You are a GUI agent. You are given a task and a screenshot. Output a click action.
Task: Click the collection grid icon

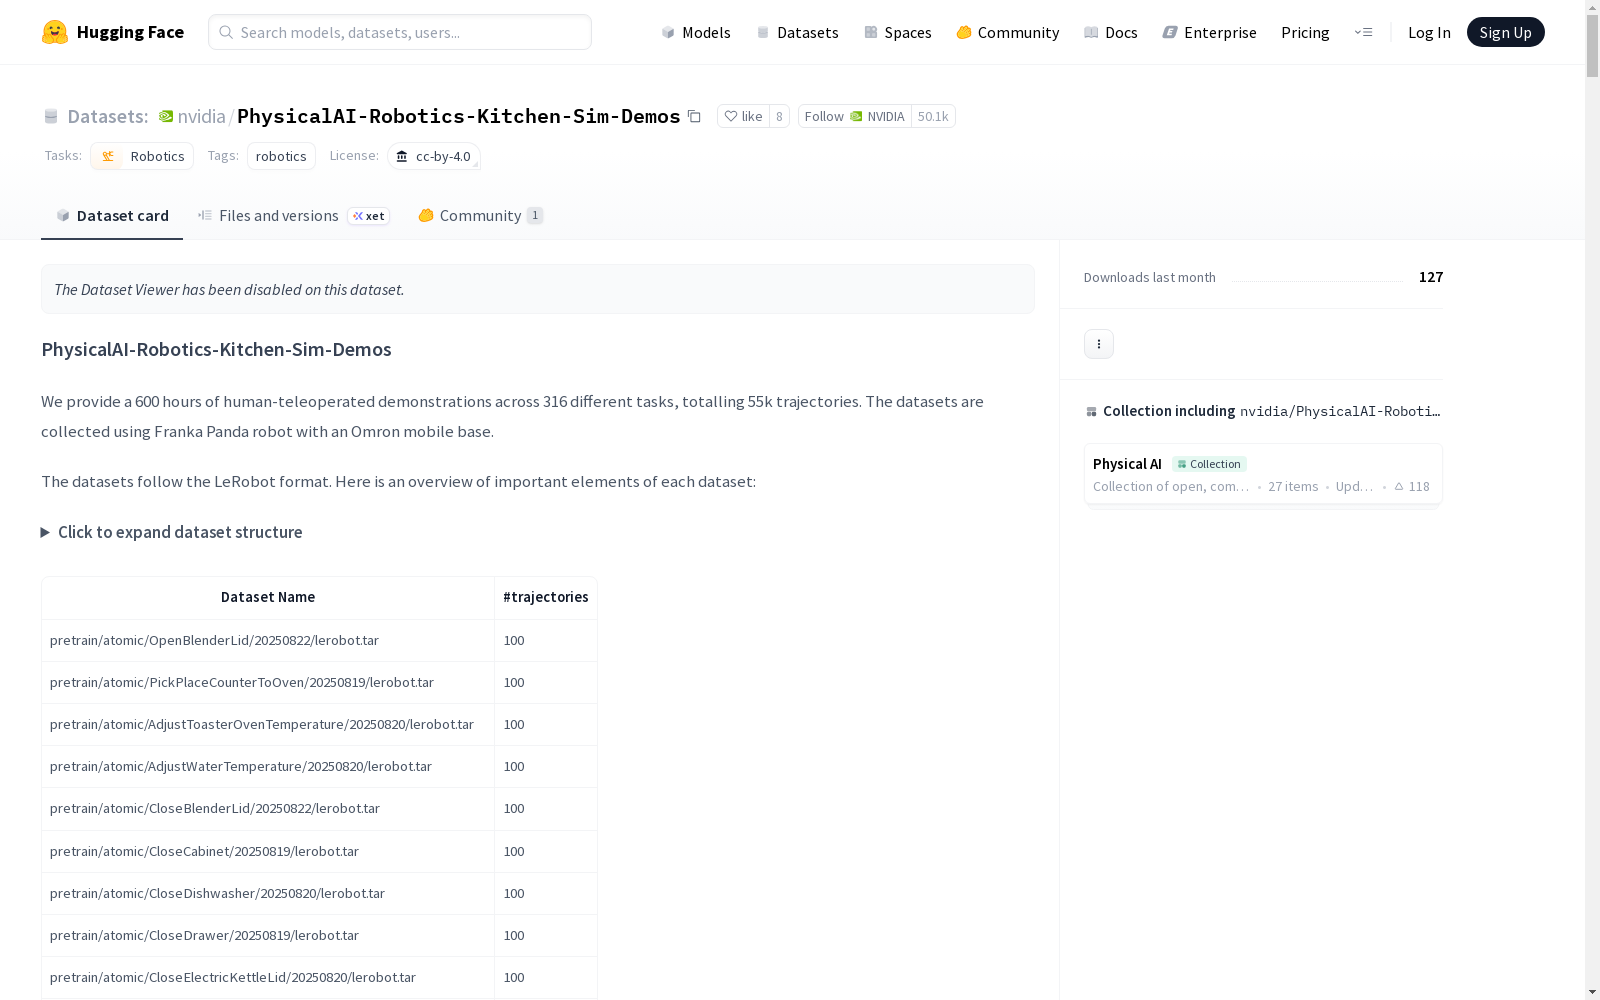coord(1091,411)
